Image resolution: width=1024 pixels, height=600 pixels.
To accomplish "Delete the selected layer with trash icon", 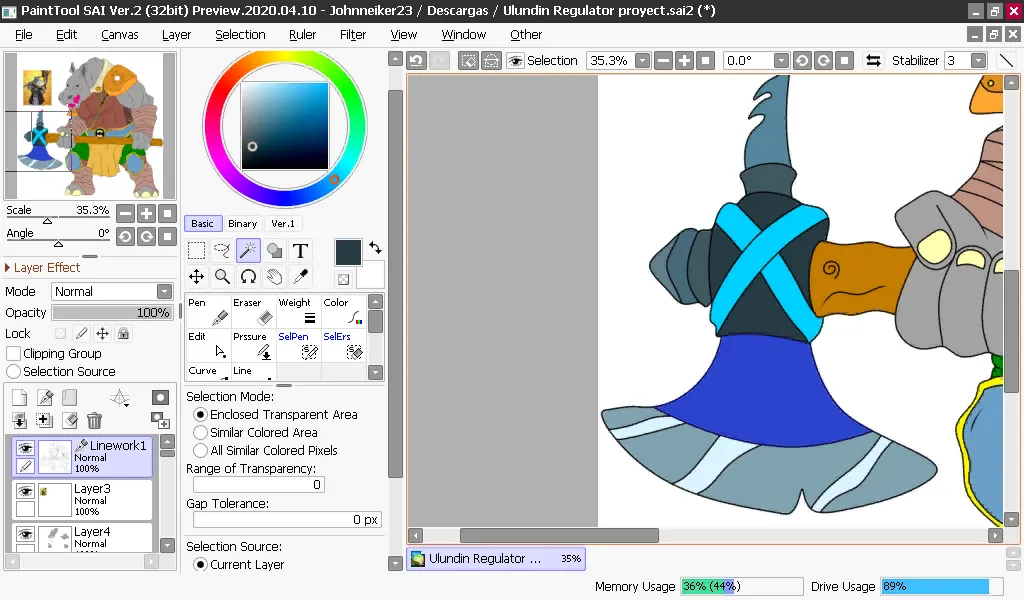I will [x=95, y=420].
